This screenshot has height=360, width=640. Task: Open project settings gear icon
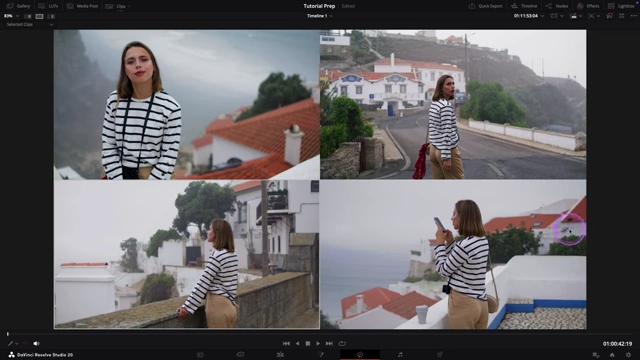[x=629, y=355]
